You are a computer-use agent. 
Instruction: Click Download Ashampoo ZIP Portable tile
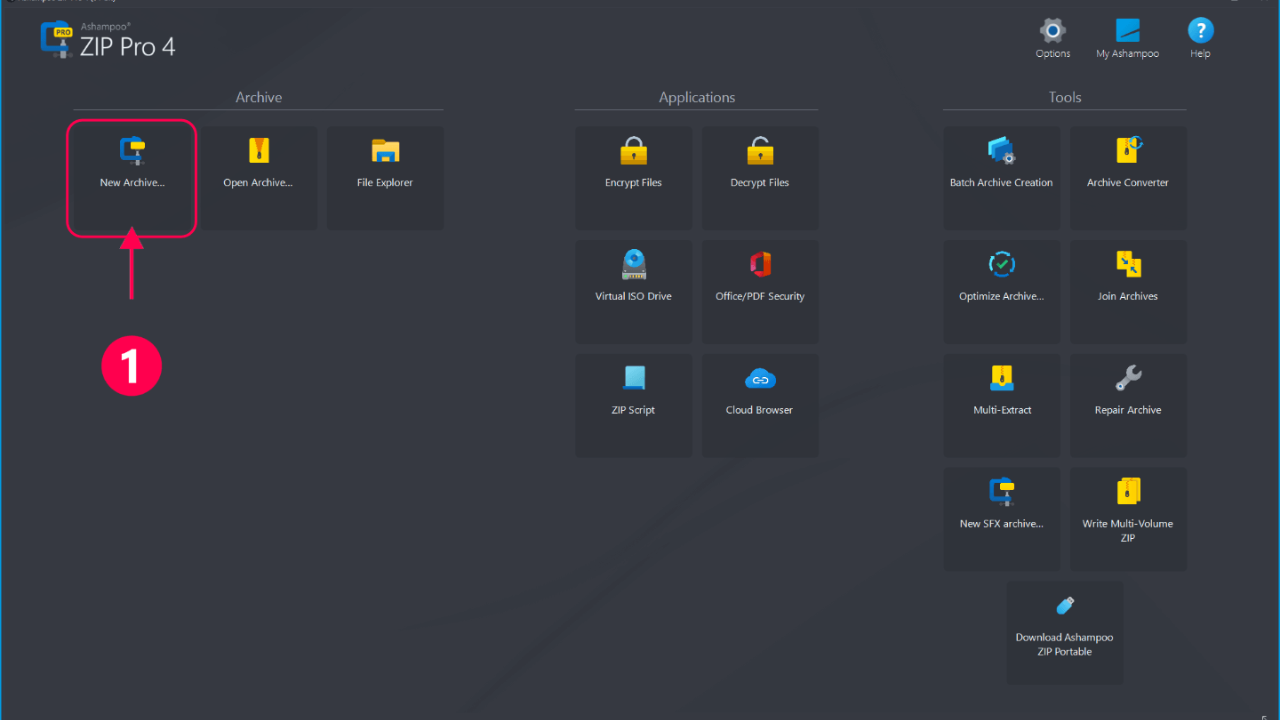[x=1065, y=633]
